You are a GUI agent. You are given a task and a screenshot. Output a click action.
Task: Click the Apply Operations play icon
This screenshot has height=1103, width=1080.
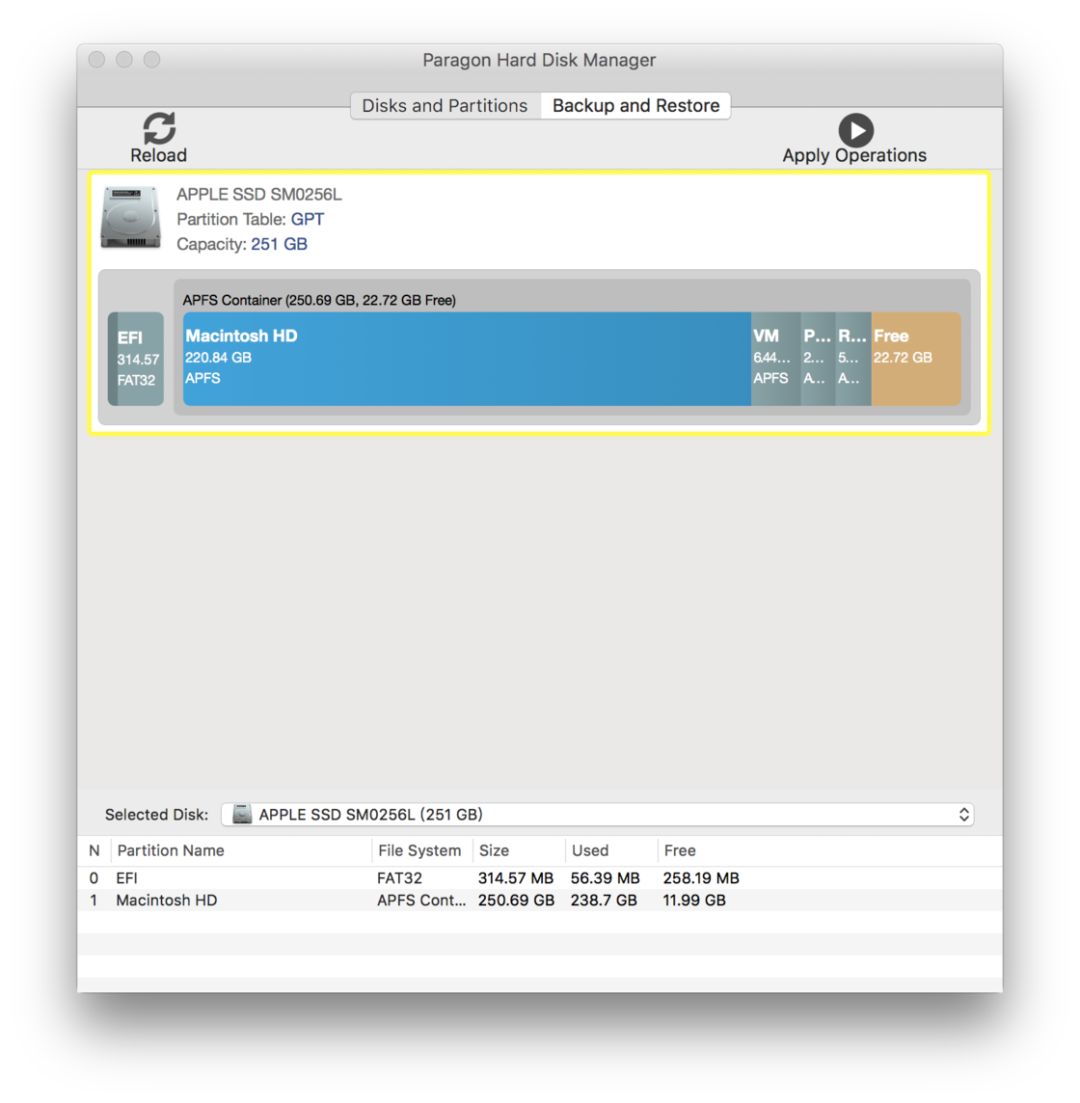click(x=856, y=130)
